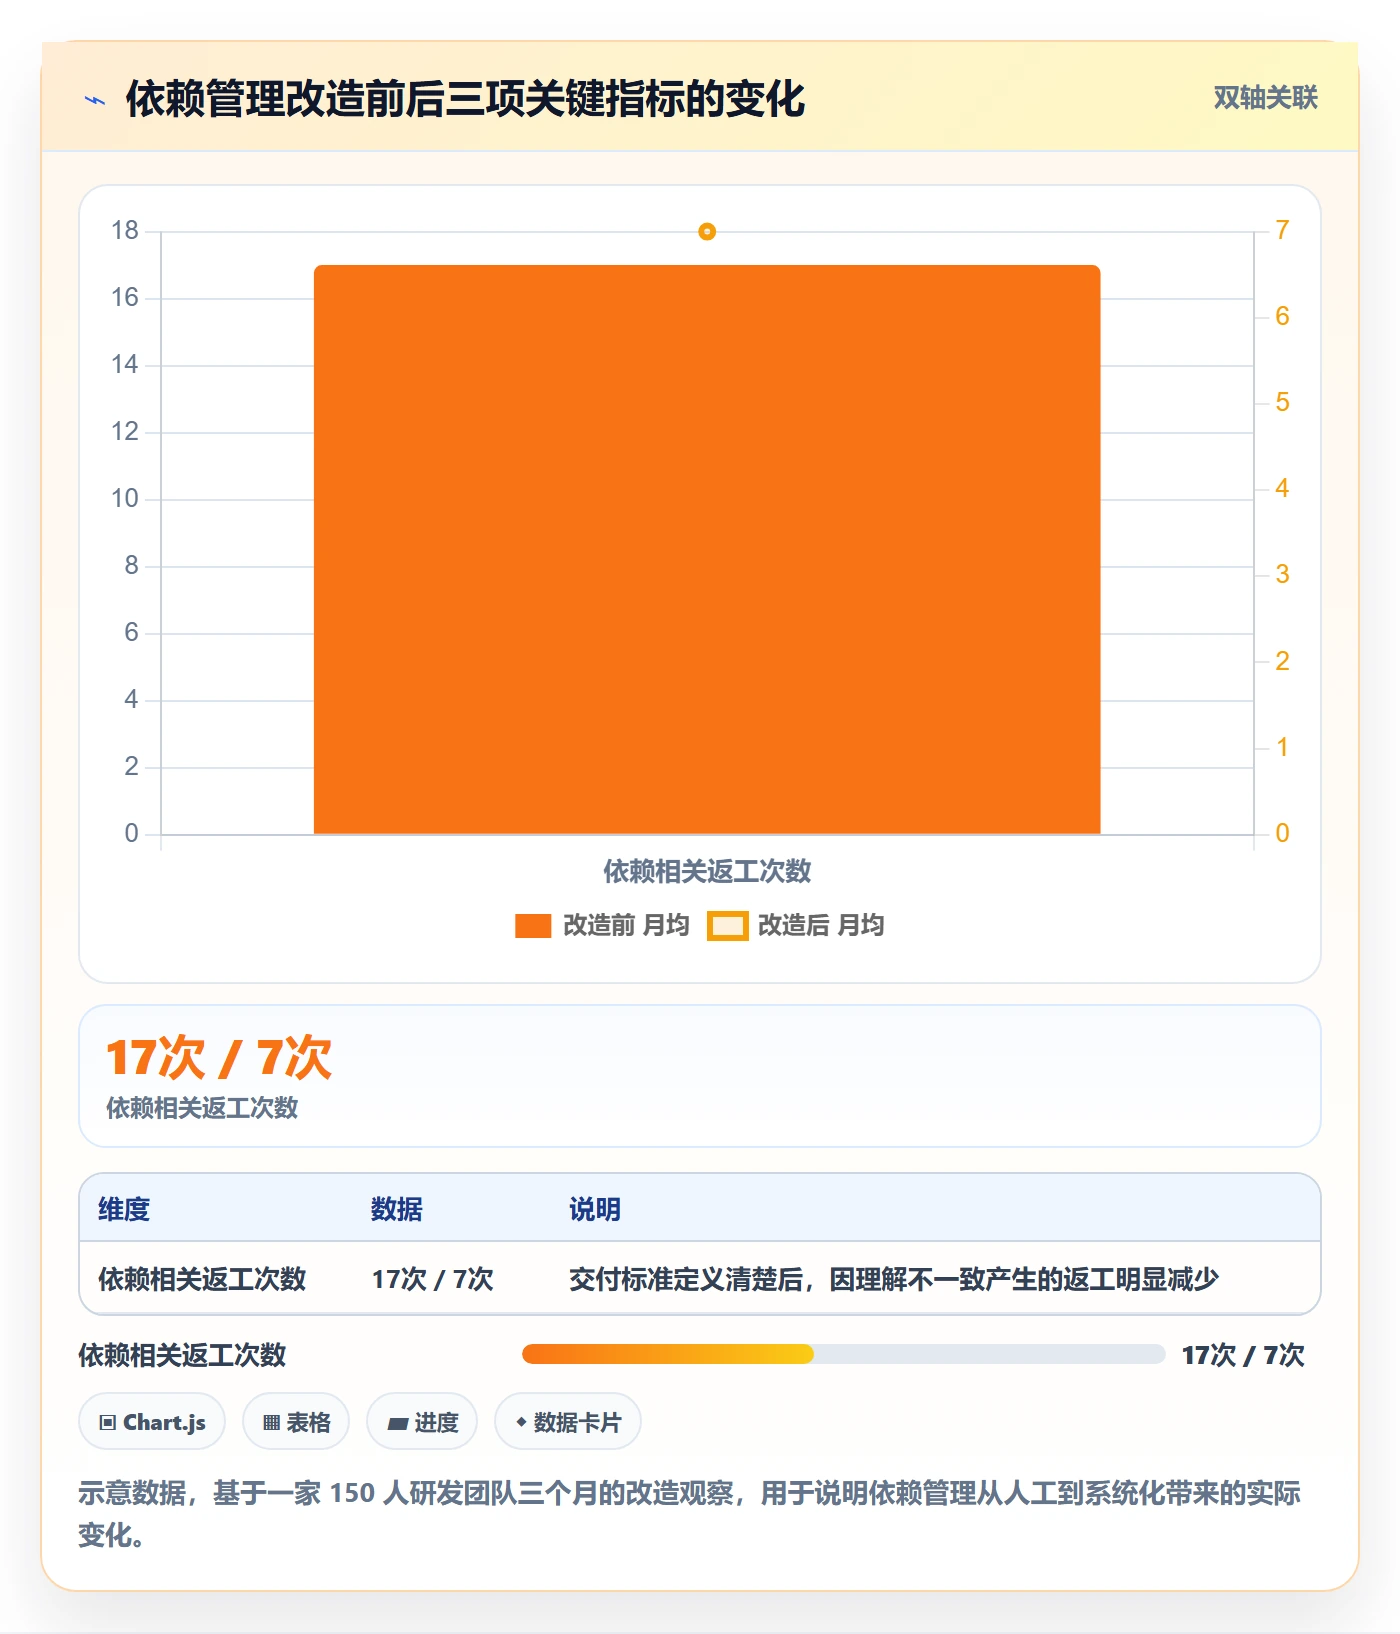Click the 依赖相关返工次数 label left of progress bar
This screenshot has height=1634, width=1400.
(183, 1355)
